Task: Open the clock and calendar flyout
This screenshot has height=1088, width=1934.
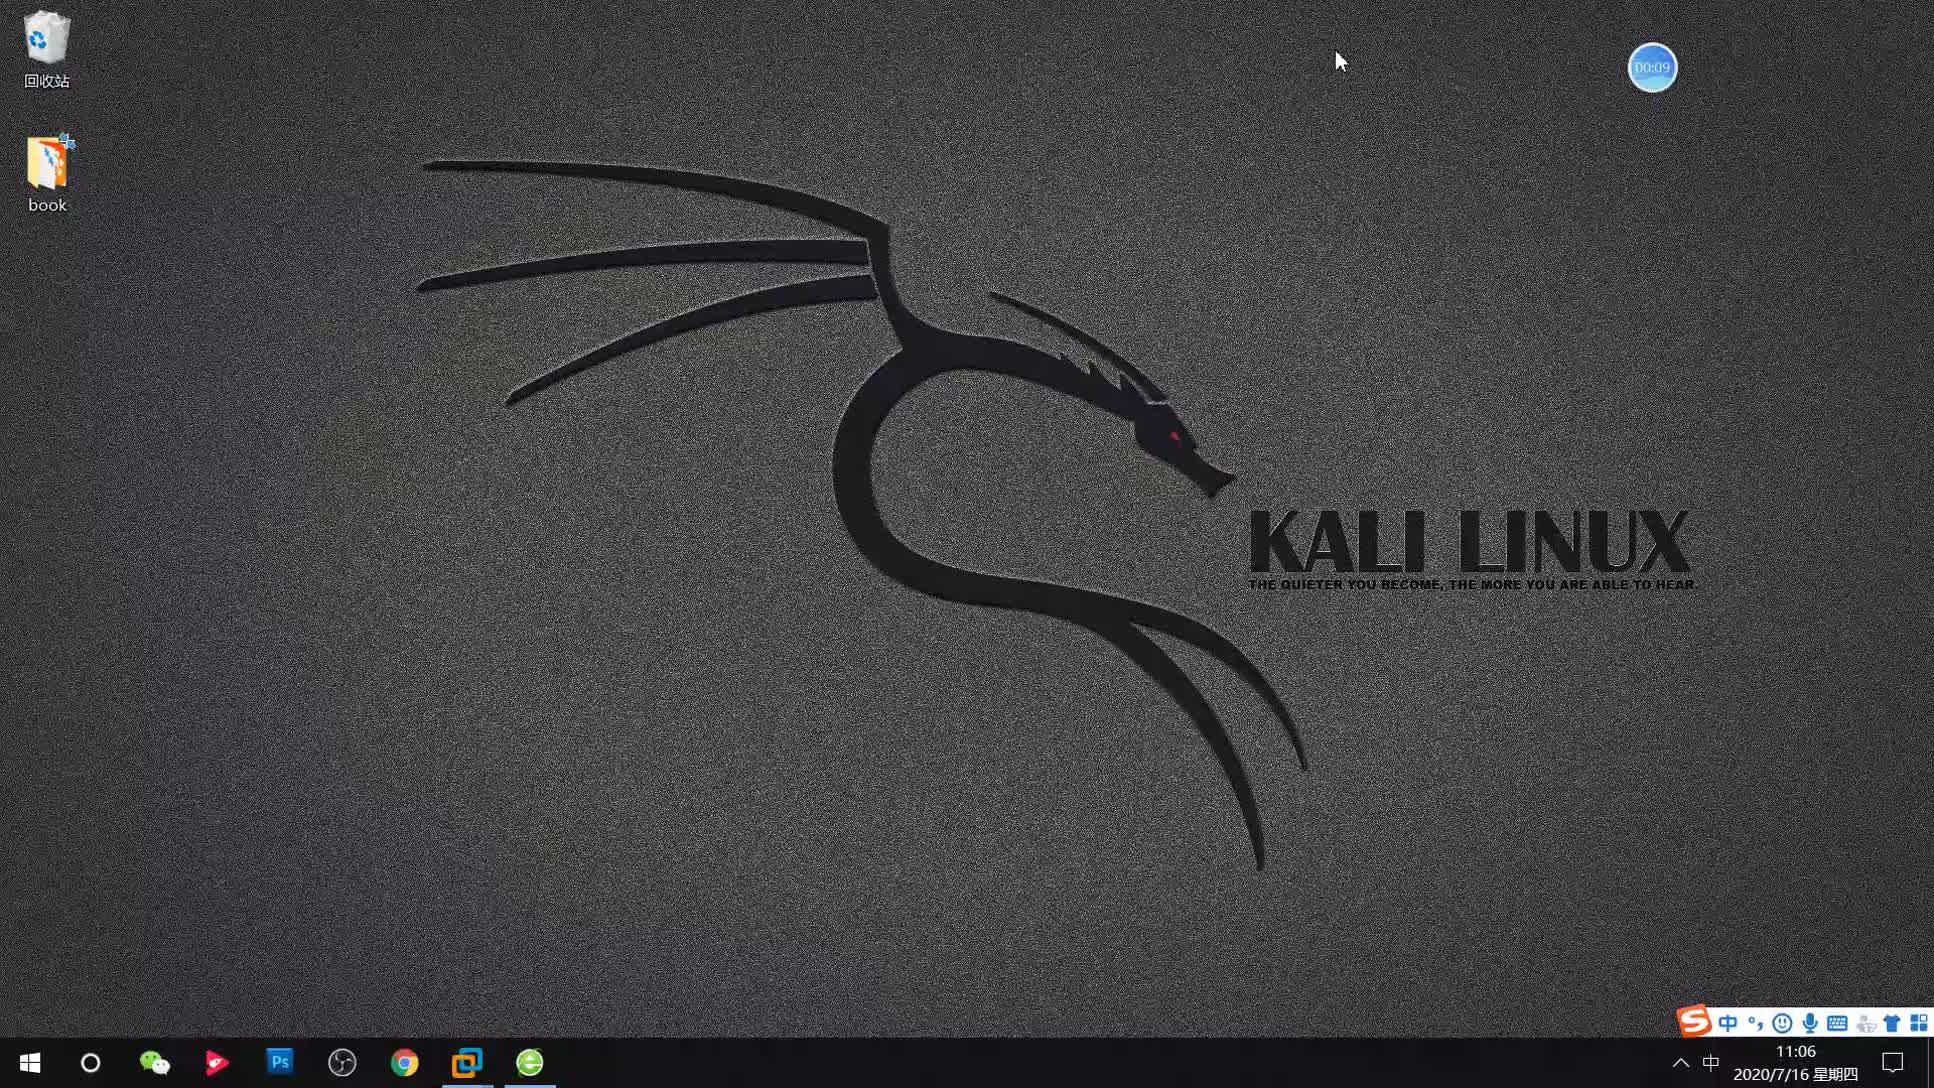Action: [x=1796, y=1062]
